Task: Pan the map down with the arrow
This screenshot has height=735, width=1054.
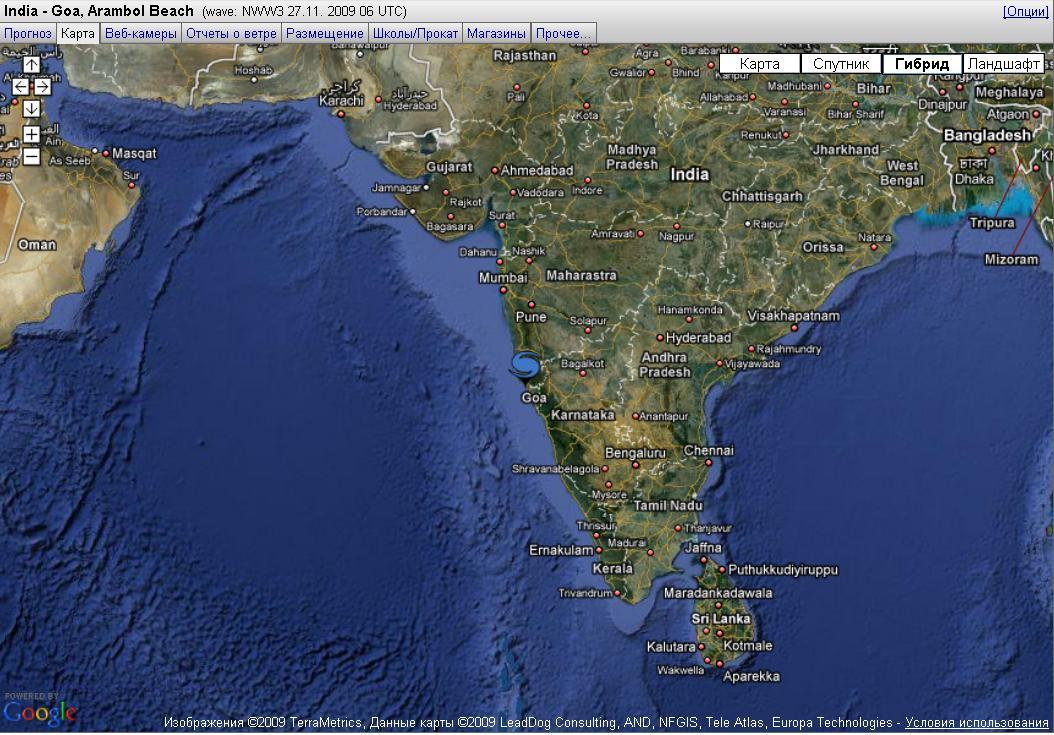Action: coord(32,109)
